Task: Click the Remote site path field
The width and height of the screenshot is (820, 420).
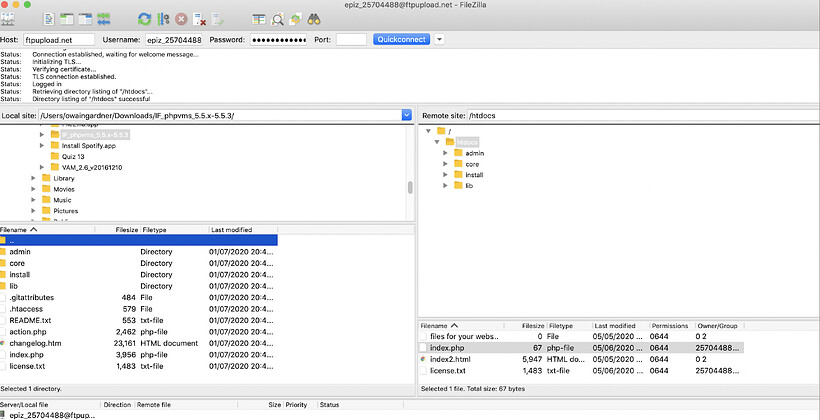Action: click(x=642, y=116)
